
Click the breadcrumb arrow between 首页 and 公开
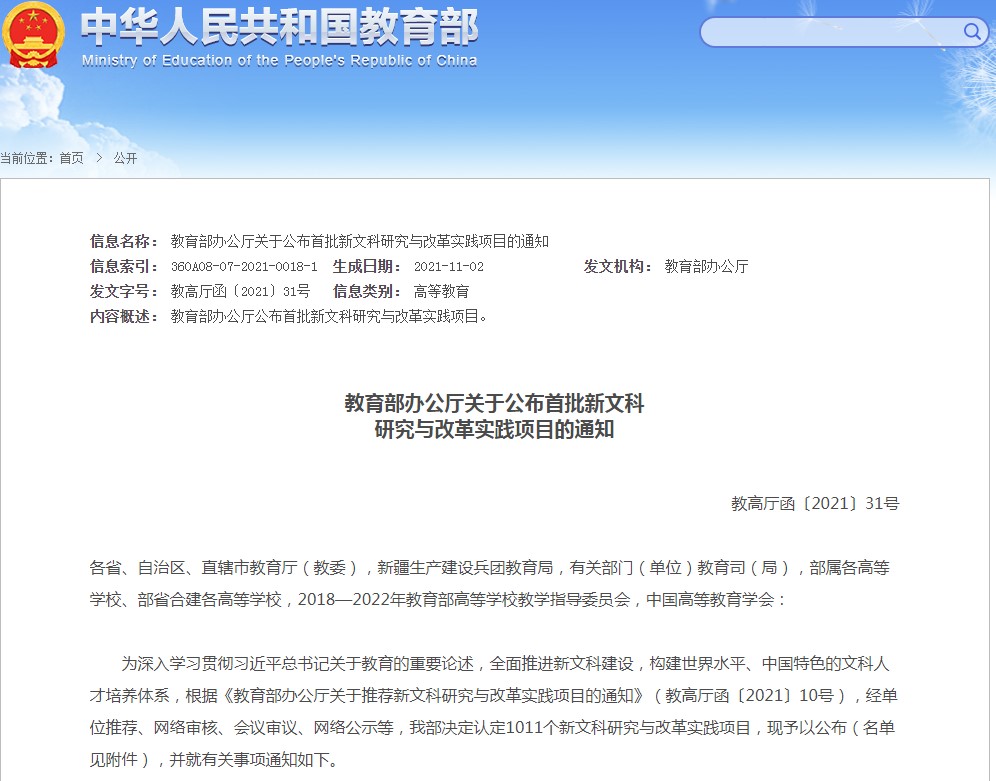click(99, 158)
